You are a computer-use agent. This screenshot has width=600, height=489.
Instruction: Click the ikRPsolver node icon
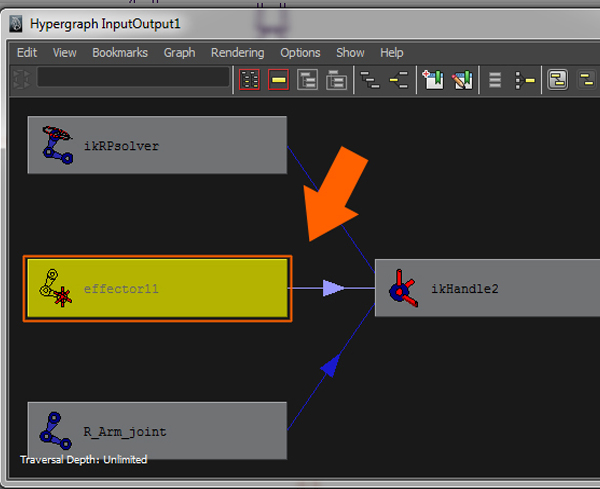57,145
